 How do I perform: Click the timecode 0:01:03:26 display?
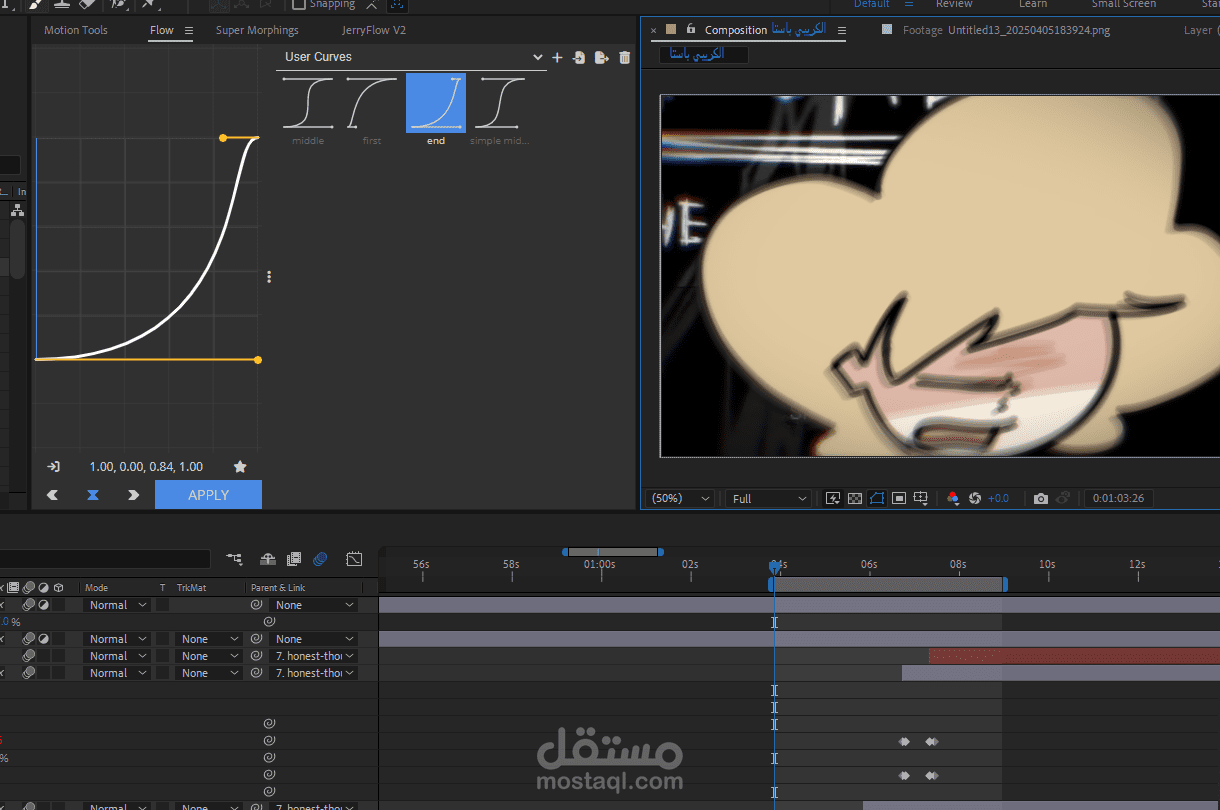[x=1119, y=498]
